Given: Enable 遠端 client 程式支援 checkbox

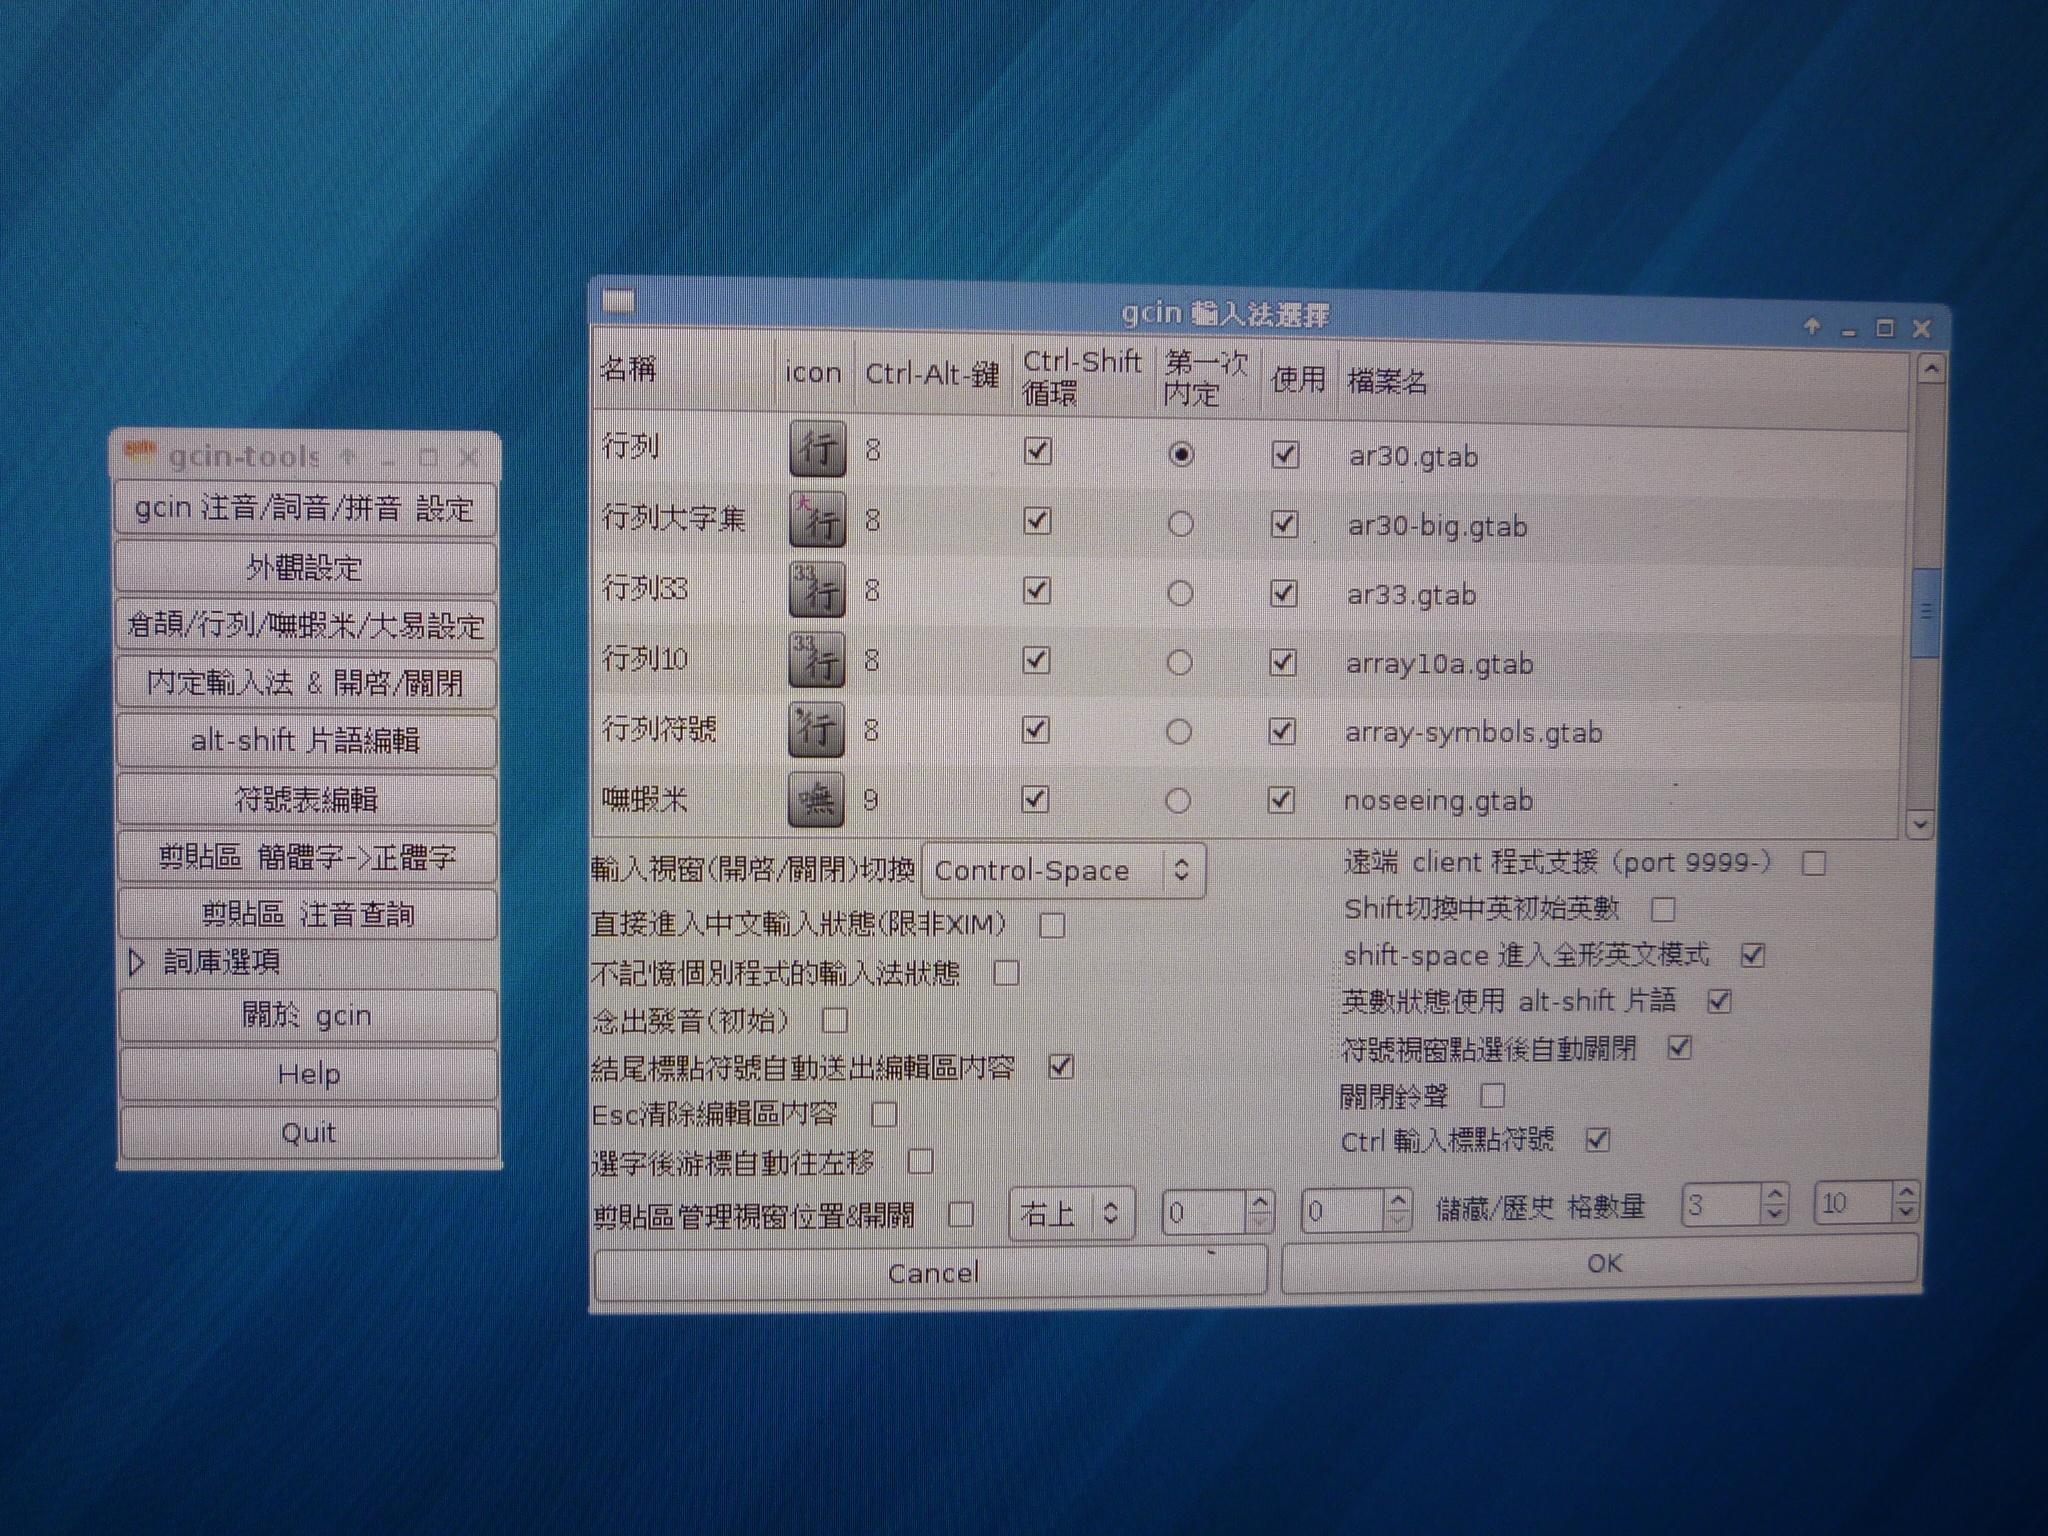Looking at the screenshot, I should point(1814,863).
